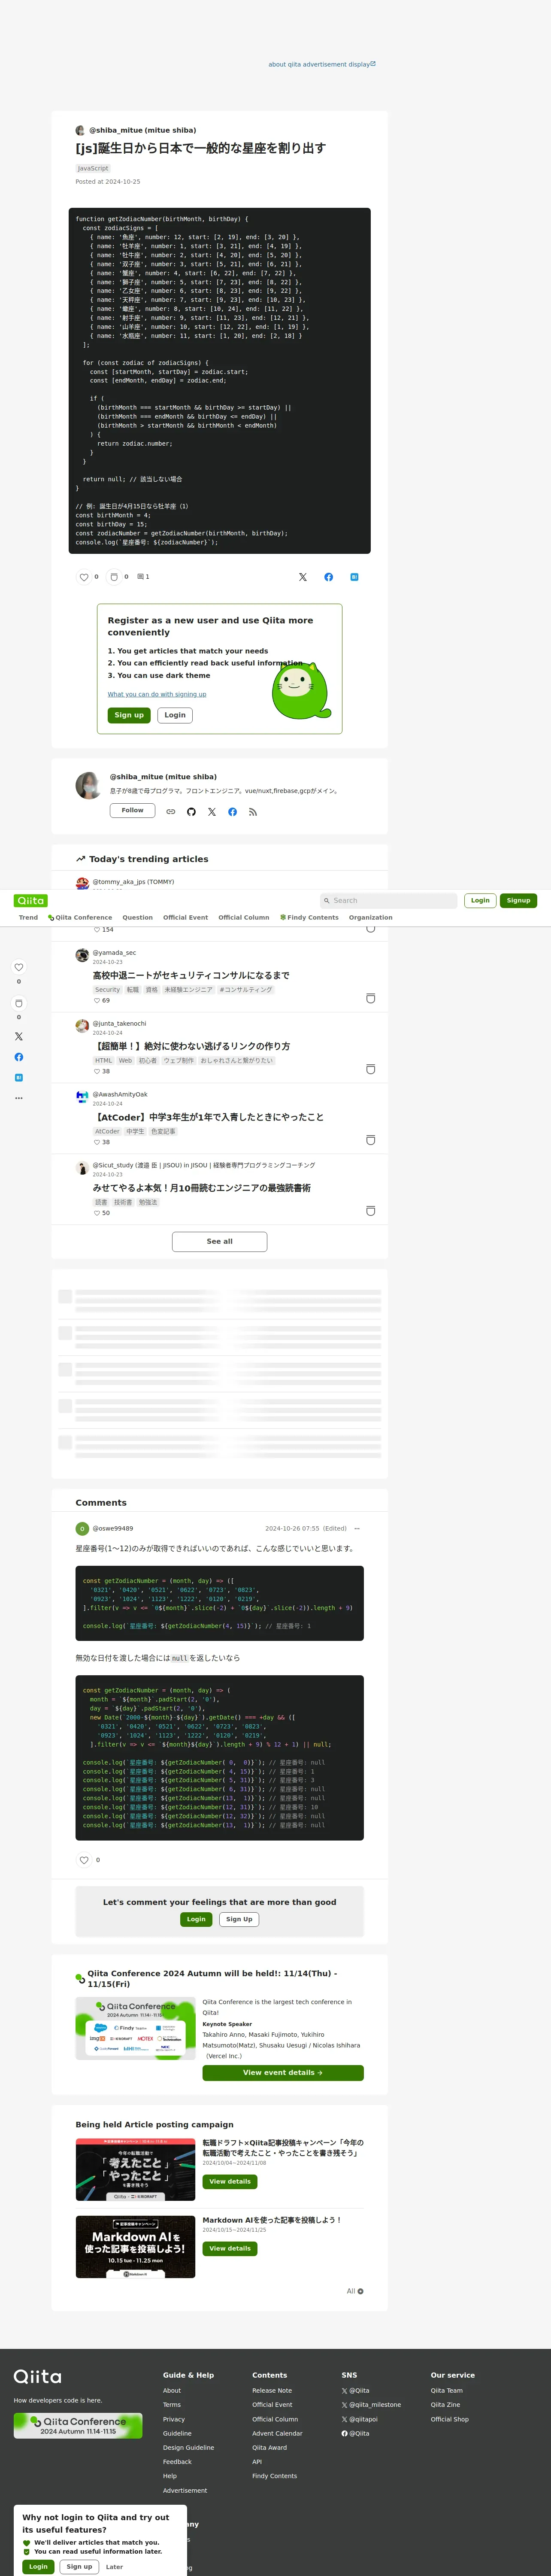Viewport: 551px width, 2576px height.
Task: Select the JavaScript tag under the title
Action: pyautogui.click(x=93, y=168)
